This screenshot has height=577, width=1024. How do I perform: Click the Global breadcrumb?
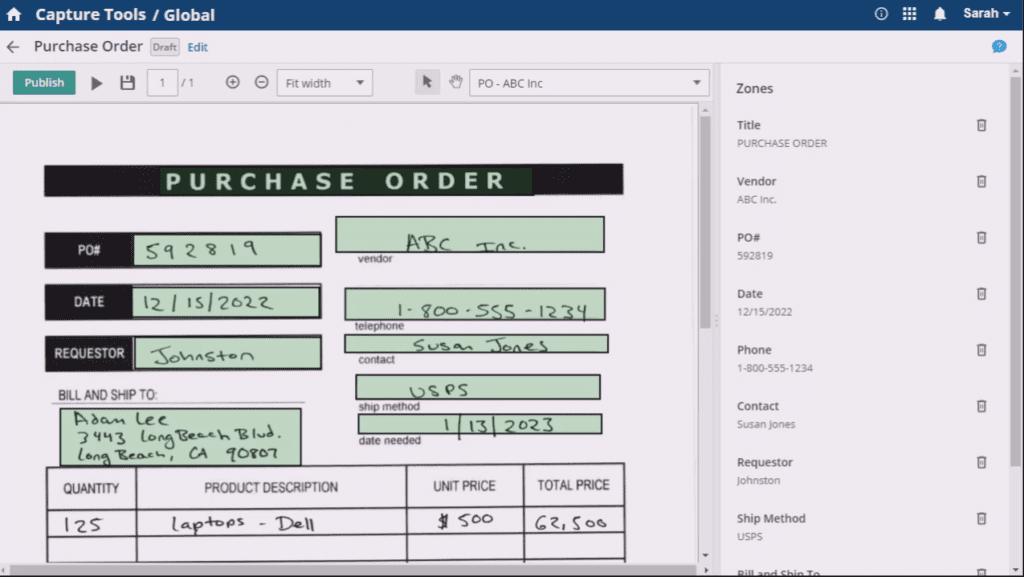pos(189,14)
